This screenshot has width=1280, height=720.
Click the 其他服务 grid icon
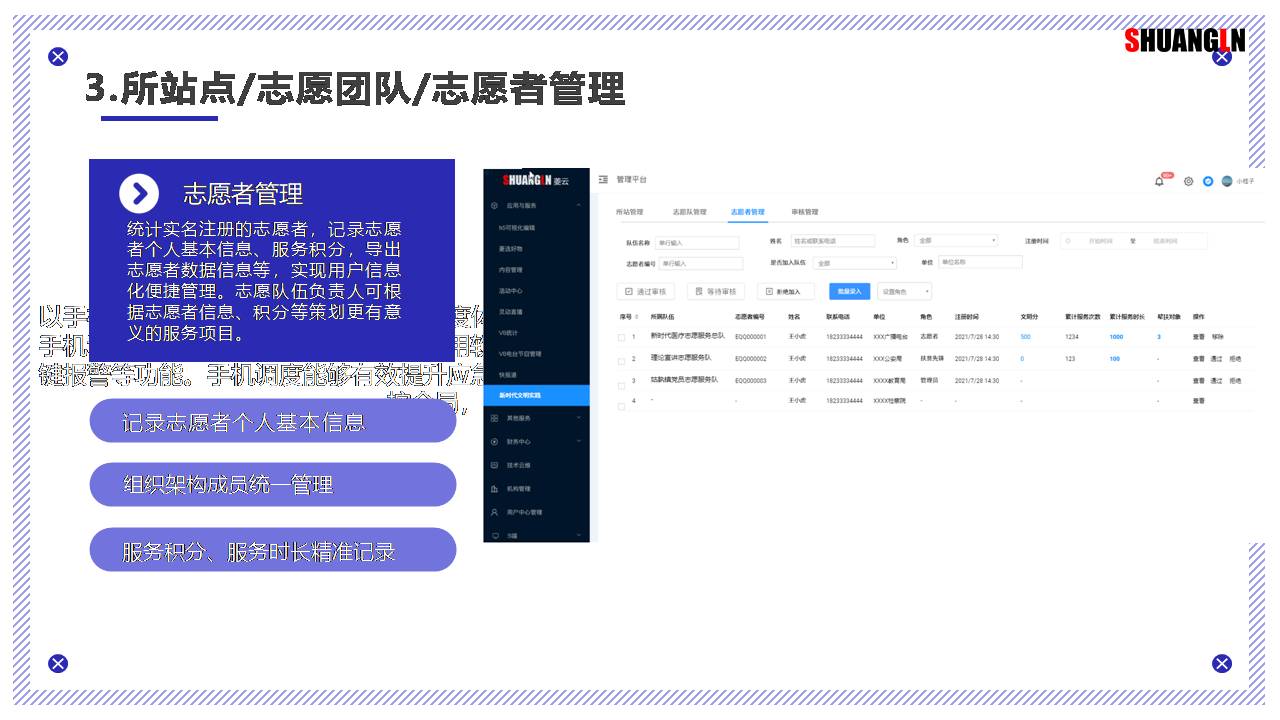tap(495, 418)
